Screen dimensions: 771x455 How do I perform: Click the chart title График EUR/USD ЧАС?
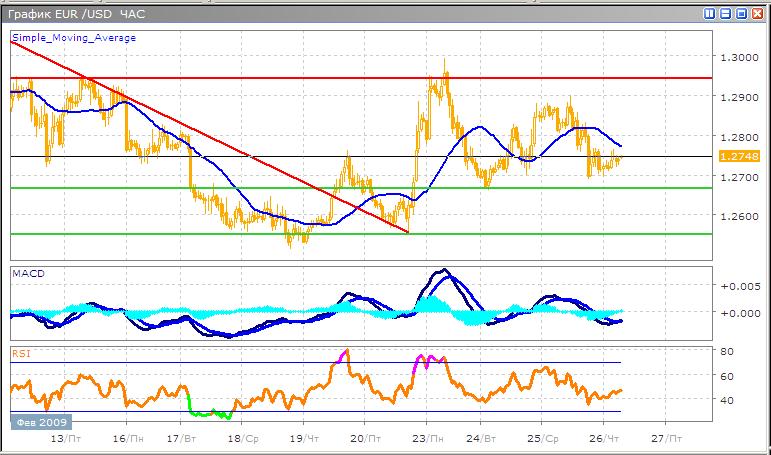pos(74,14)
